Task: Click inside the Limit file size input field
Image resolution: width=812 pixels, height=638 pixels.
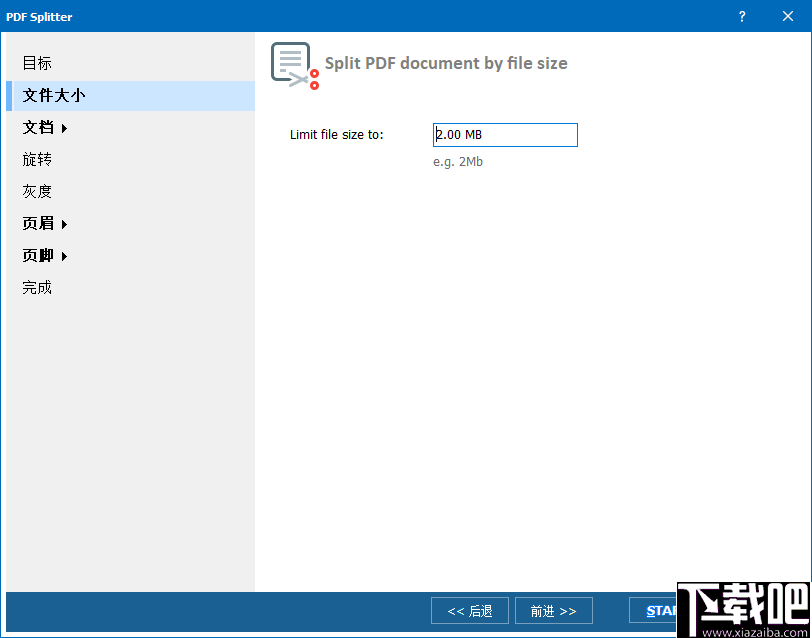Action: click(x=505, y=134)
